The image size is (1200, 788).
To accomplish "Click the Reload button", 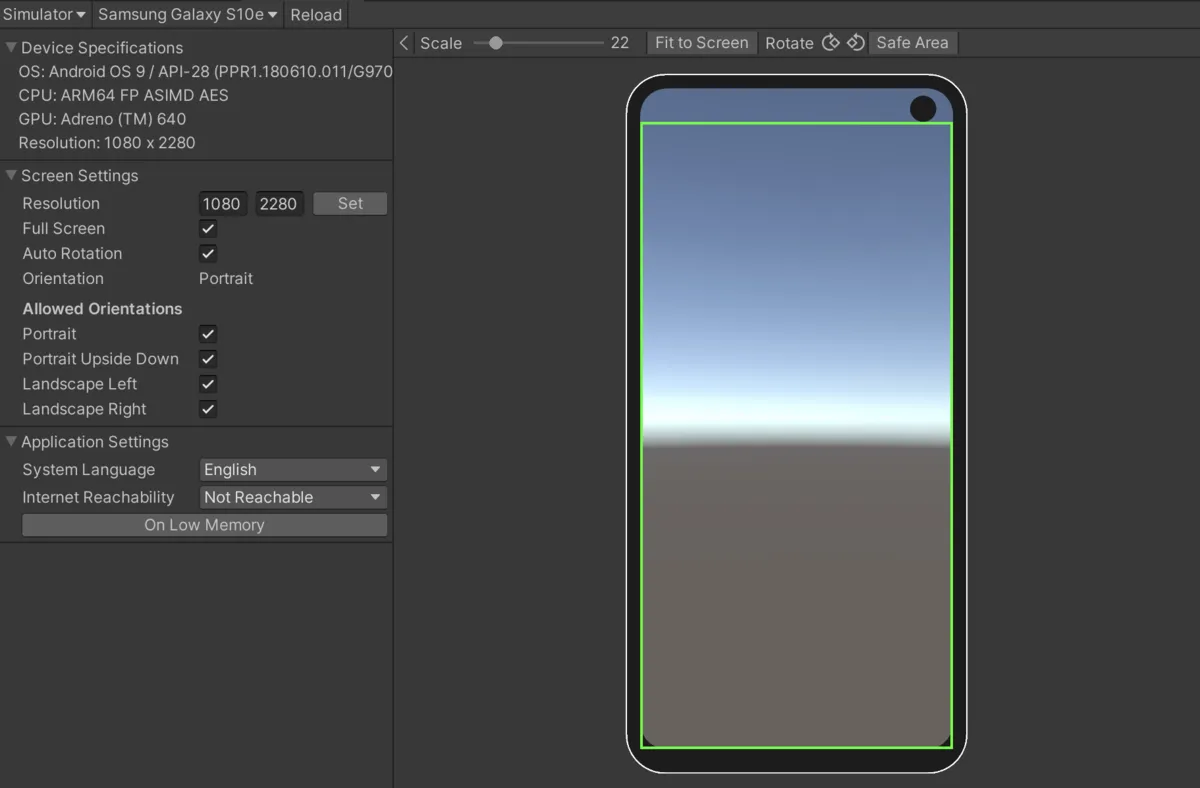I will coord(316,15).
